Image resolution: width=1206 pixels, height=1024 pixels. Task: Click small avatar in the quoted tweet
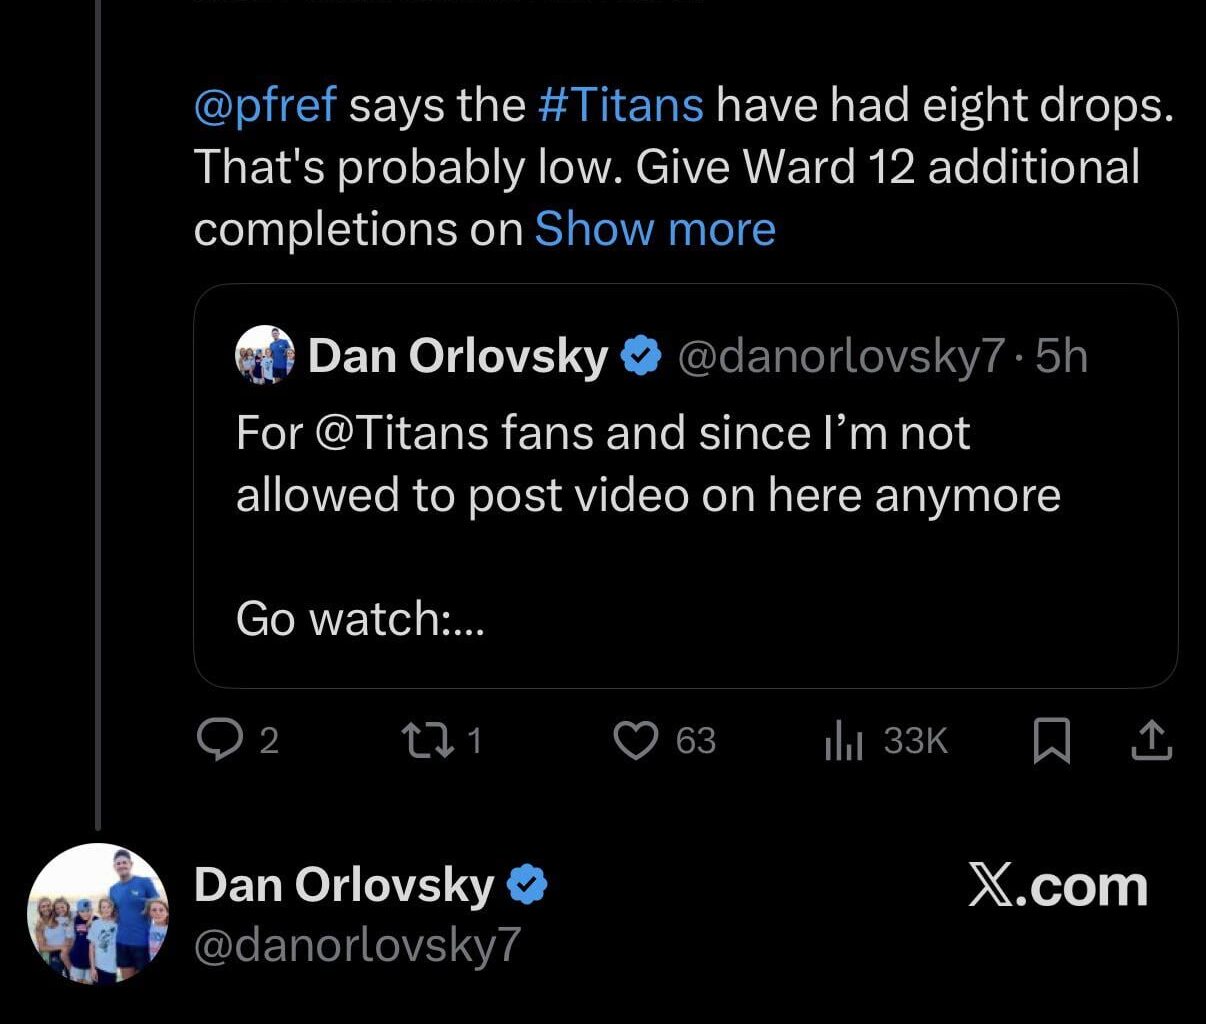pos(265,356)
